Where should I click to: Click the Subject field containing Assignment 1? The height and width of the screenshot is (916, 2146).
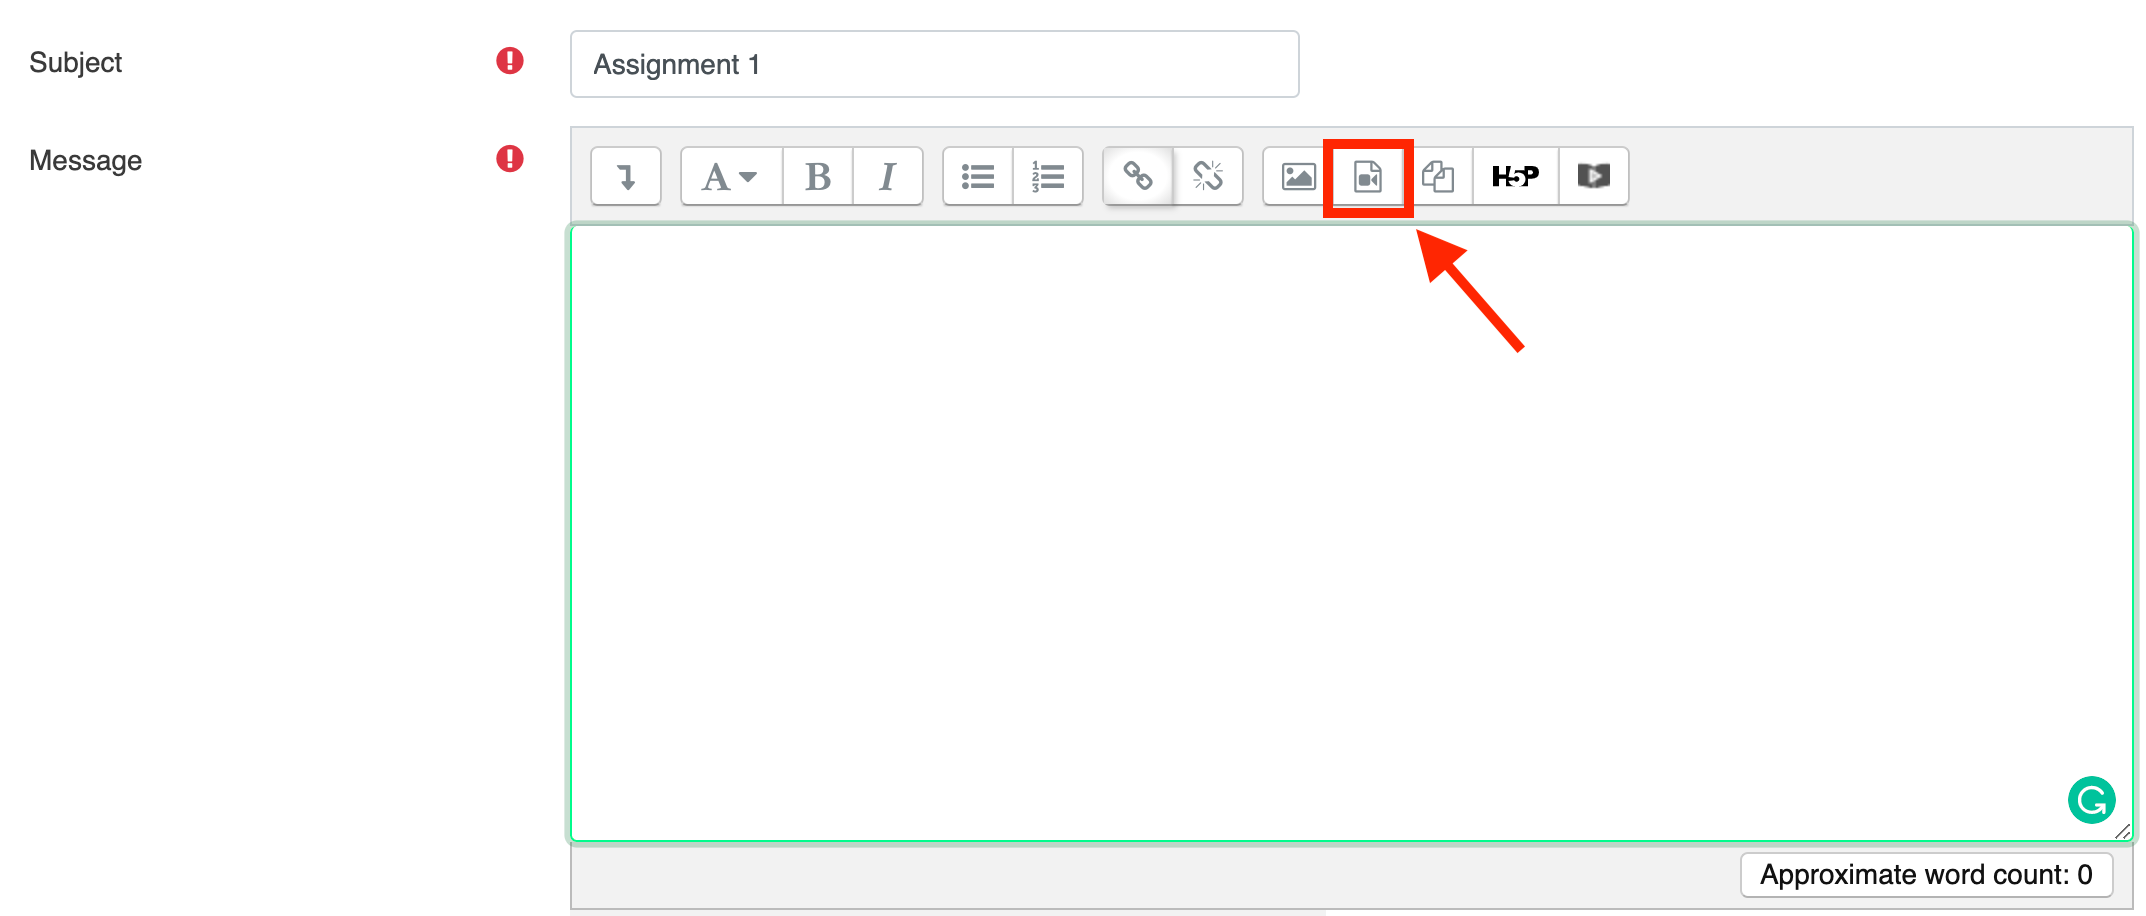coord(934,65)
